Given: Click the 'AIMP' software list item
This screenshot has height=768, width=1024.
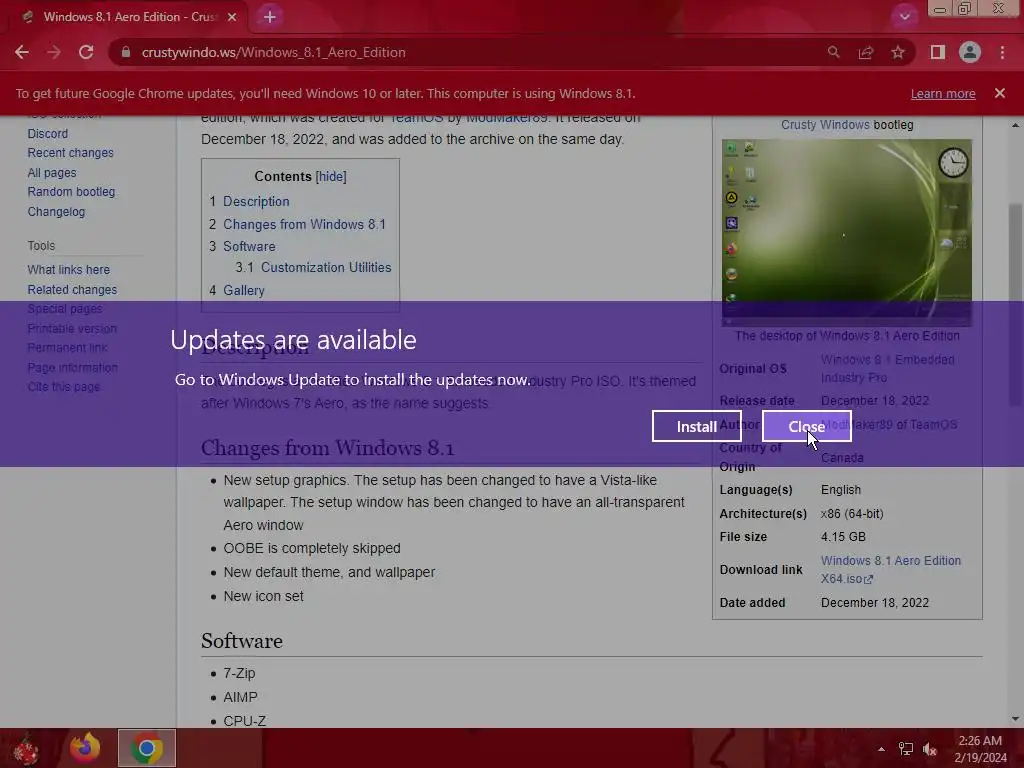Looking at the screenshot, I should [240, 697].
